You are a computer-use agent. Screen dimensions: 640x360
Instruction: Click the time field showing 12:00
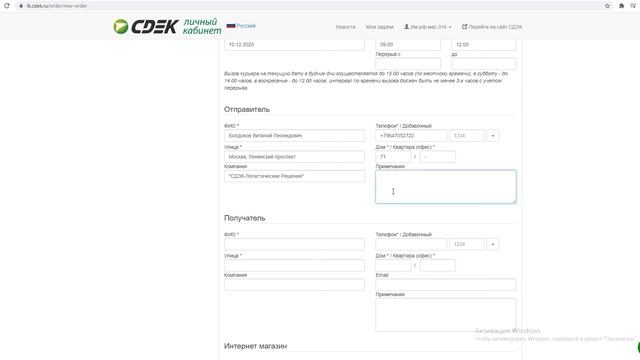coord(484,44)
